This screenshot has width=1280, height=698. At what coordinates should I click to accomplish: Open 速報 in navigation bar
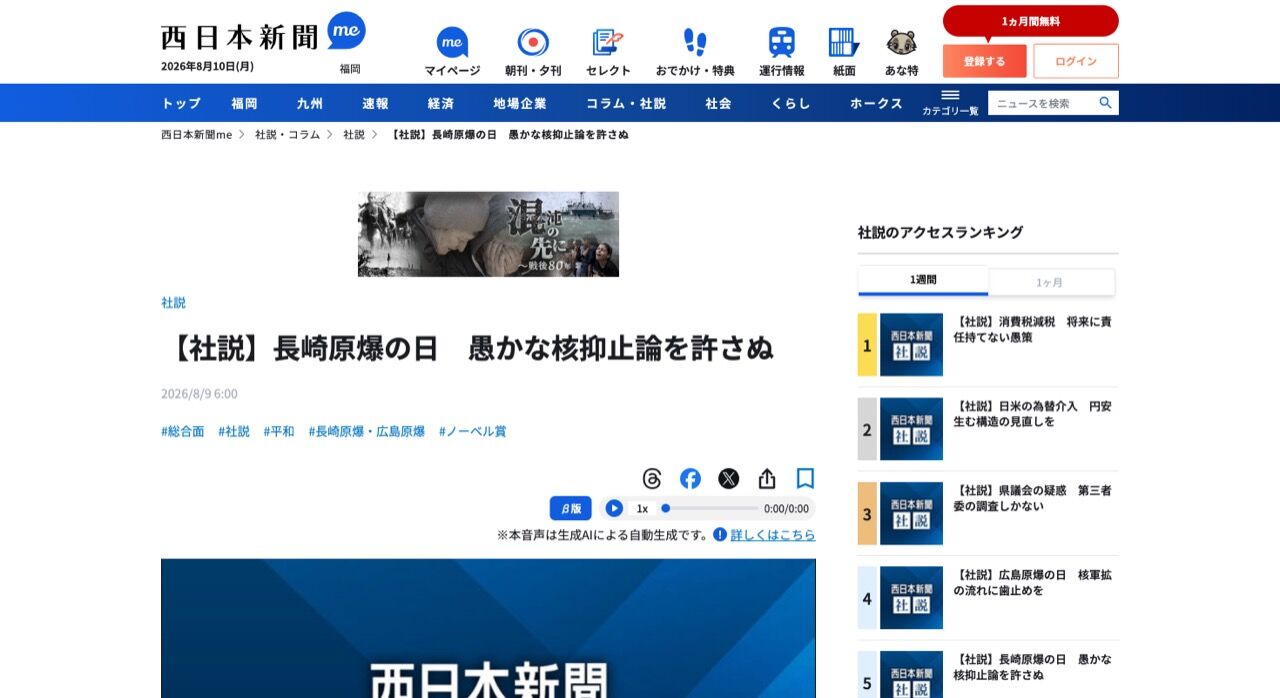375,103
